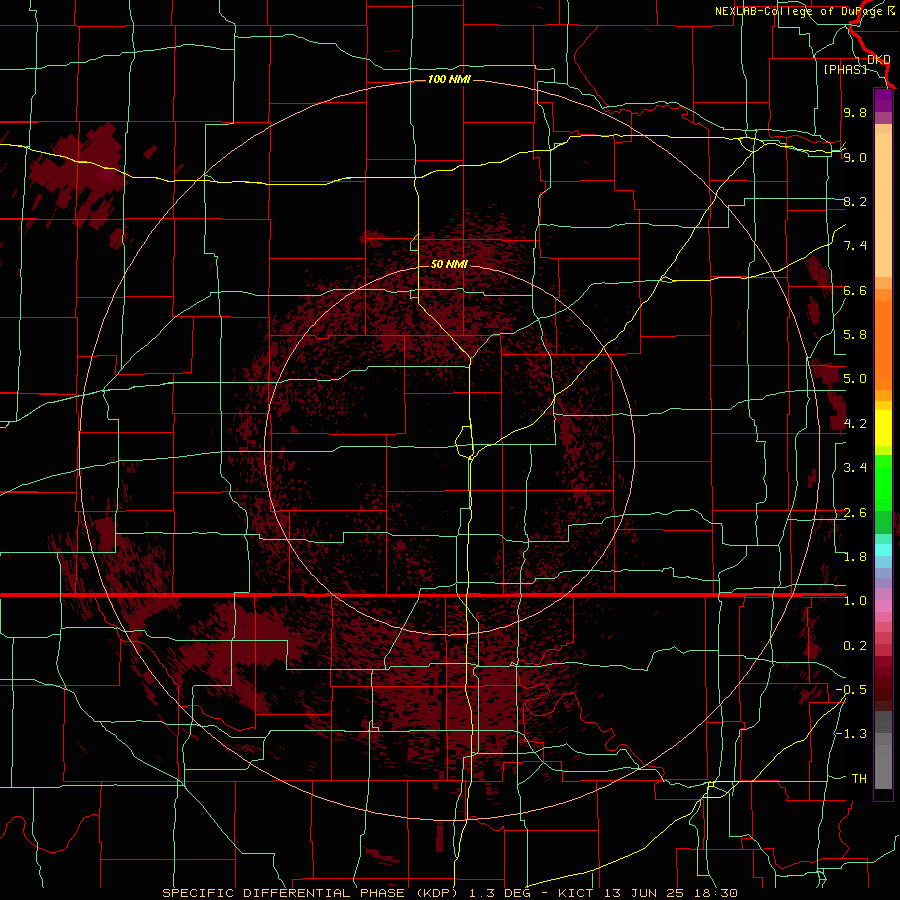Pick the yellow band in the color scale
Screen dimensions: 900x900
click(883, 428)
